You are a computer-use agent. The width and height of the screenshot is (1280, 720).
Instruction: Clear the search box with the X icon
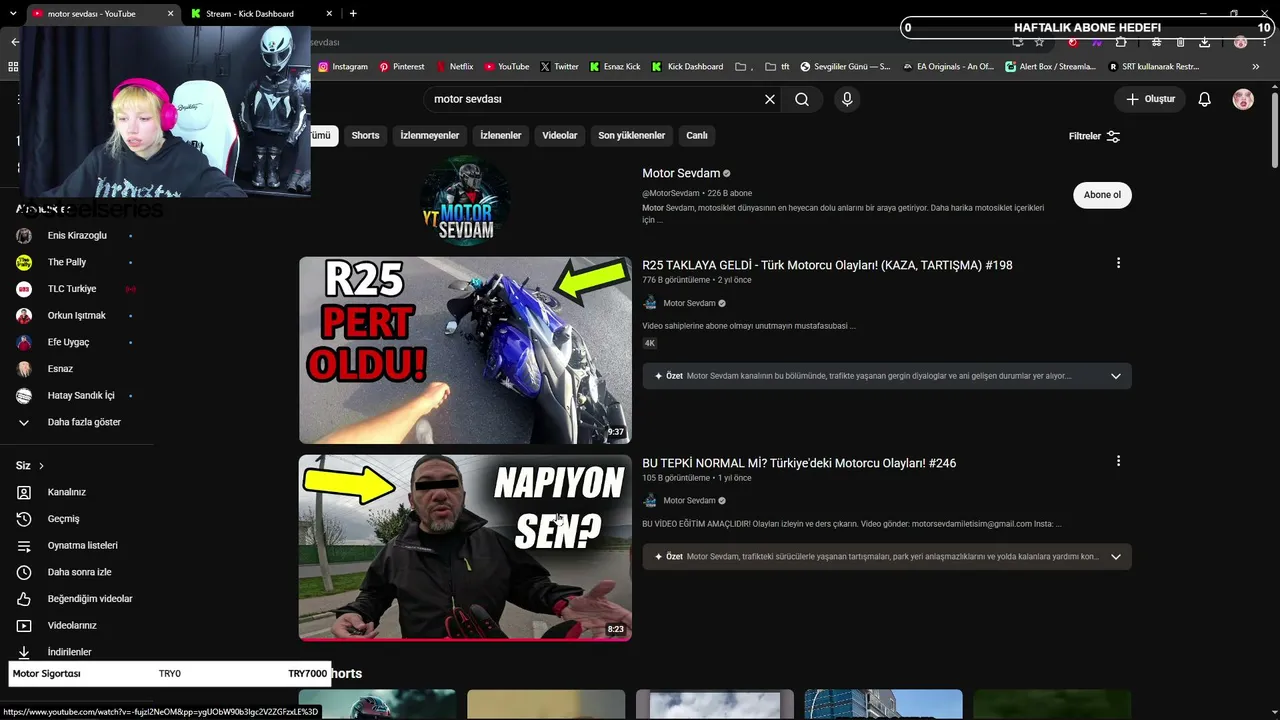coord(770,99)
